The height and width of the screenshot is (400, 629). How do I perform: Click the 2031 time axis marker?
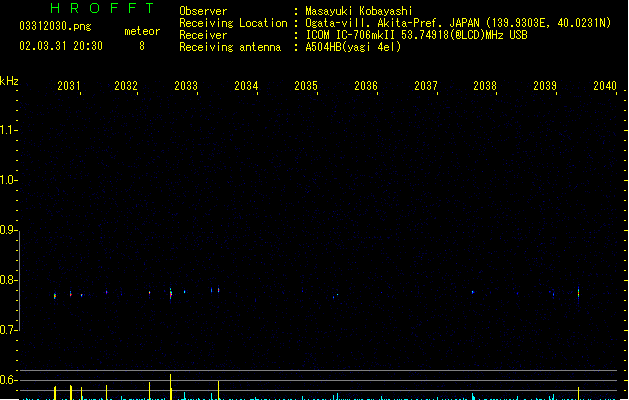69,86
